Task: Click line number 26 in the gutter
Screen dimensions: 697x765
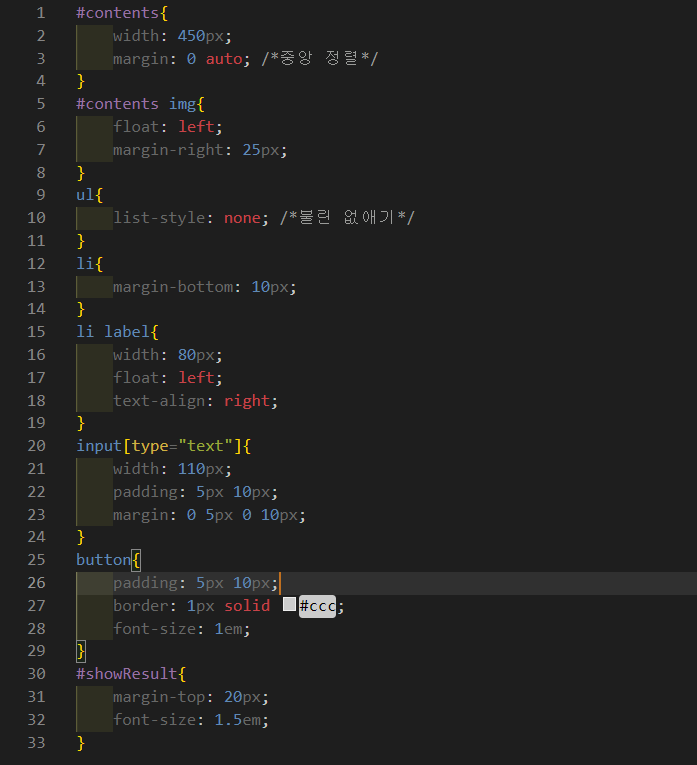Action: click(37, 583)
